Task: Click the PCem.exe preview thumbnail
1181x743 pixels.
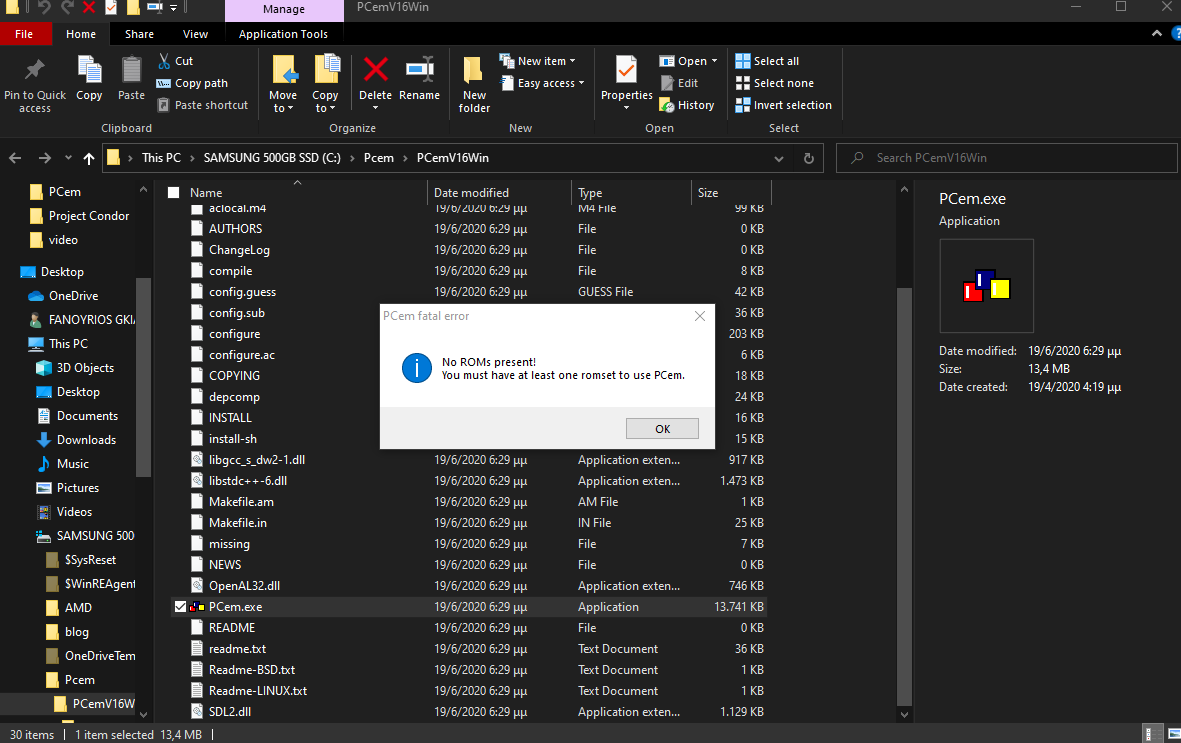Action: tap(986, 286)
